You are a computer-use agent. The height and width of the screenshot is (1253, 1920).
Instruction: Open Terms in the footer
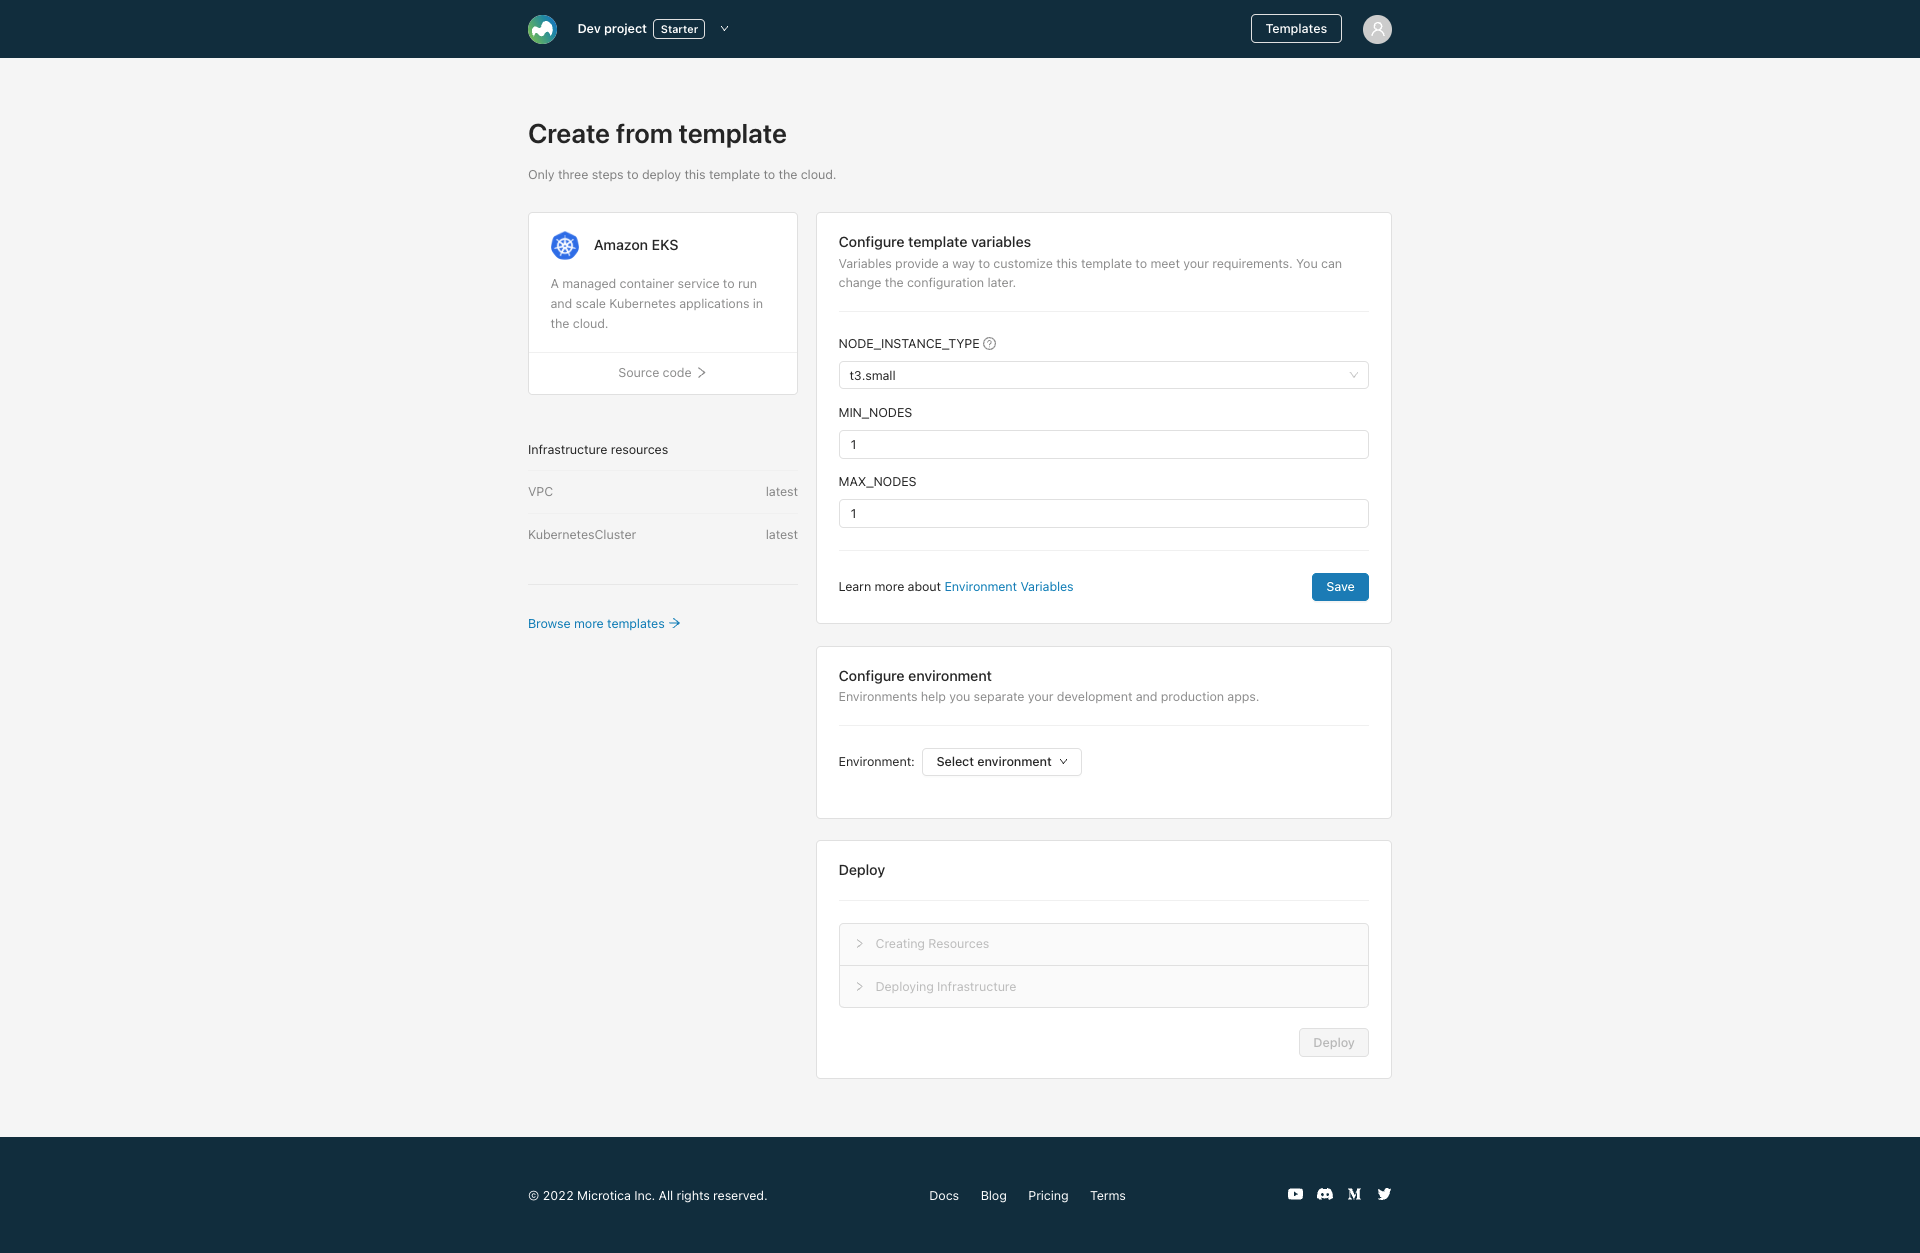click(x=1107, y=1196)
